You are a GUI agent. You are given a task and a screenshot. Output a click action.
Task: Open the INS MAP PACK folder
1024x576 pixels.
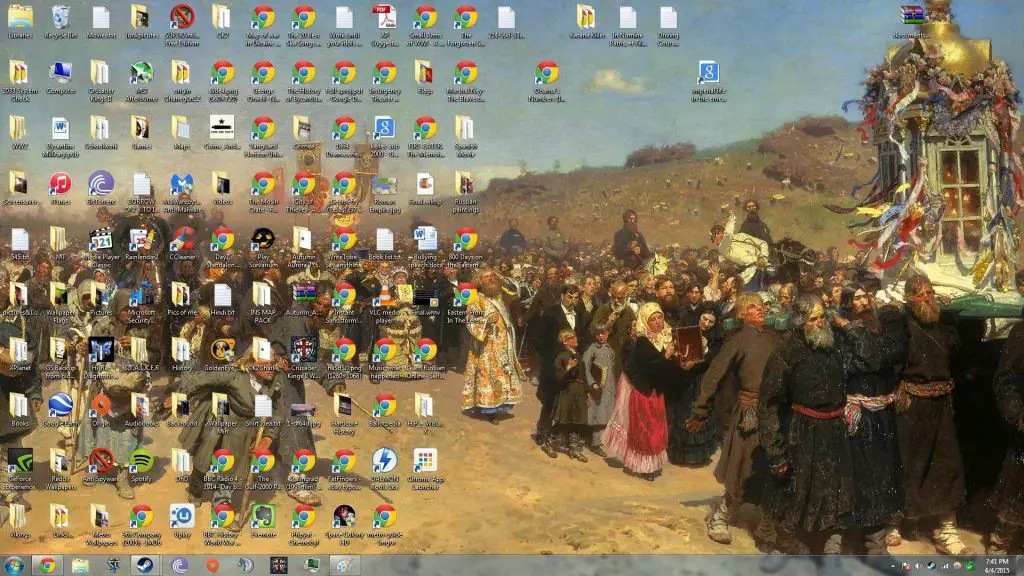263,303
